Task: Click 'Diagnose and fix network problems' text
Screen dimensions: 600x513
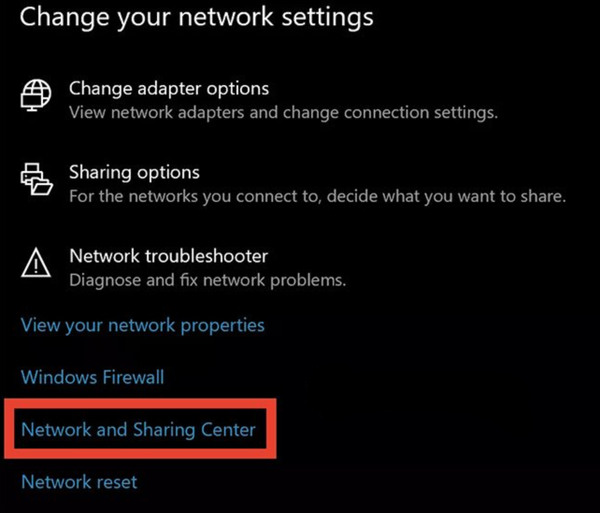Action: coord(207,281)
